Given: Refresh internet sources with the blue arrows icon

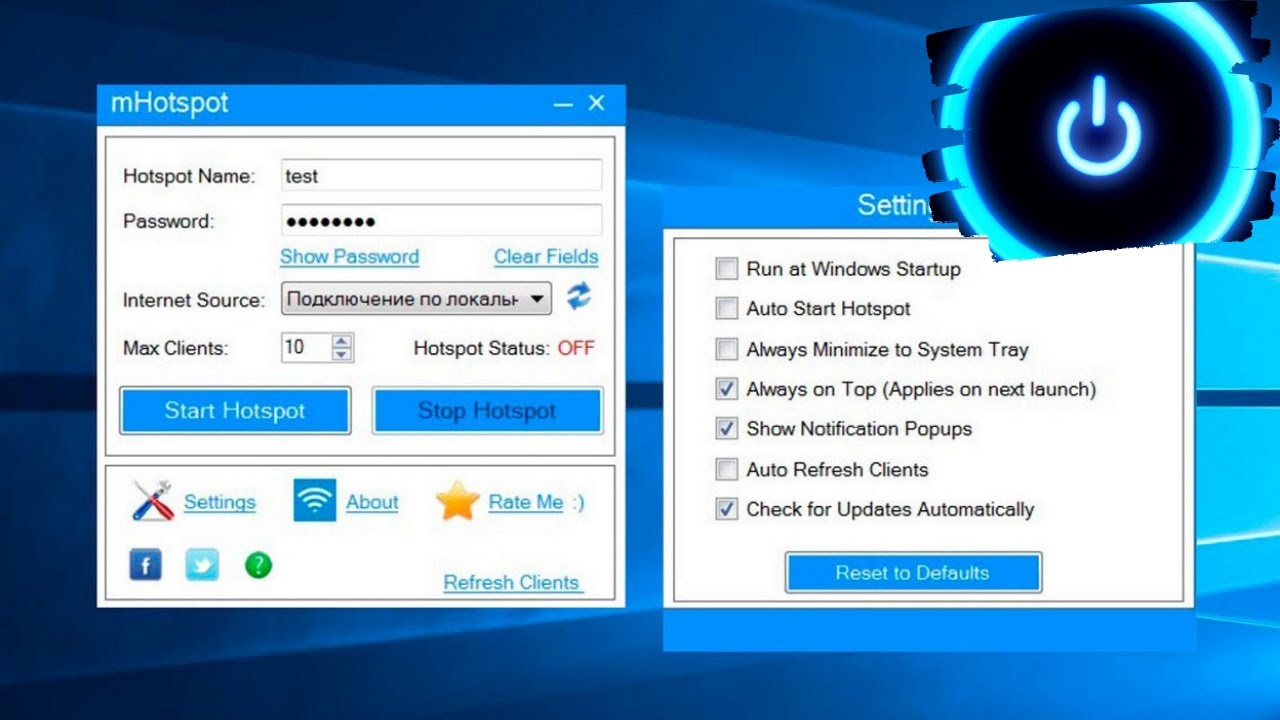Looking at the screenshot, I should (x=578, y=297).
